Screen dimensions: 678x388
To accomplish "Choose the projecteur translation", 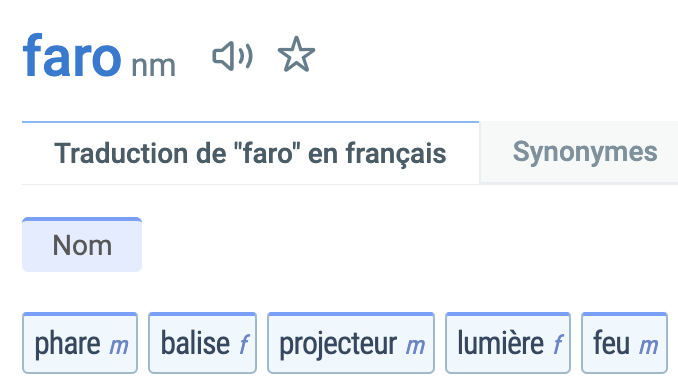I will tap(351, 343).
